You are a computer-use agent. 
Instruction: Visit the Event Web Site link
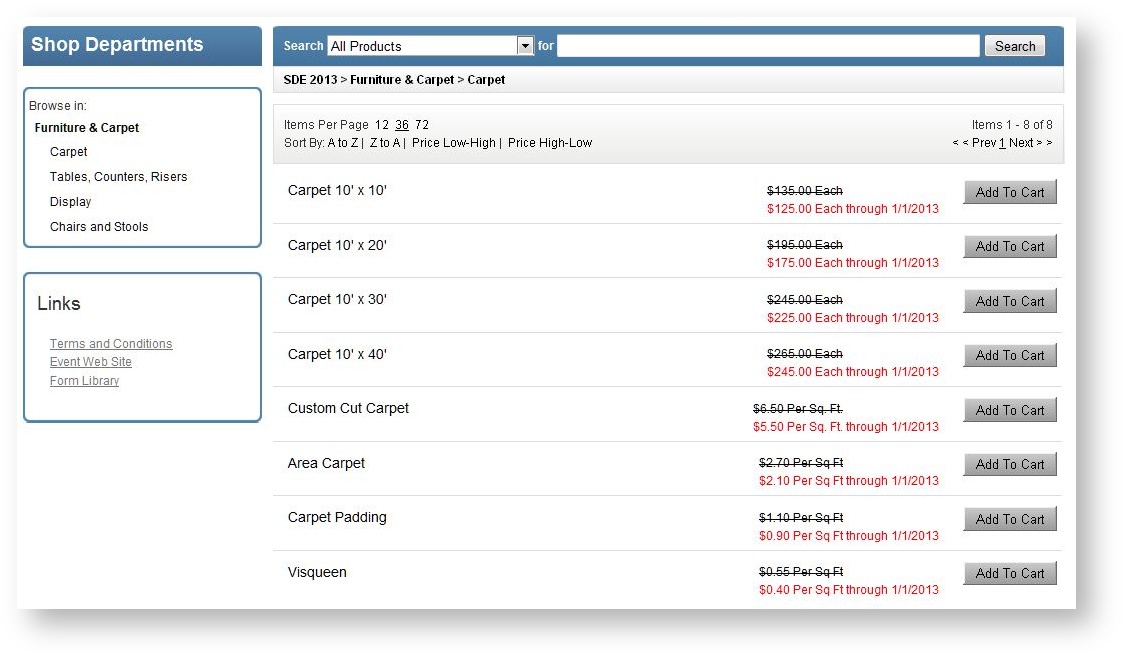pyautogui.click(x=91, y=362)
